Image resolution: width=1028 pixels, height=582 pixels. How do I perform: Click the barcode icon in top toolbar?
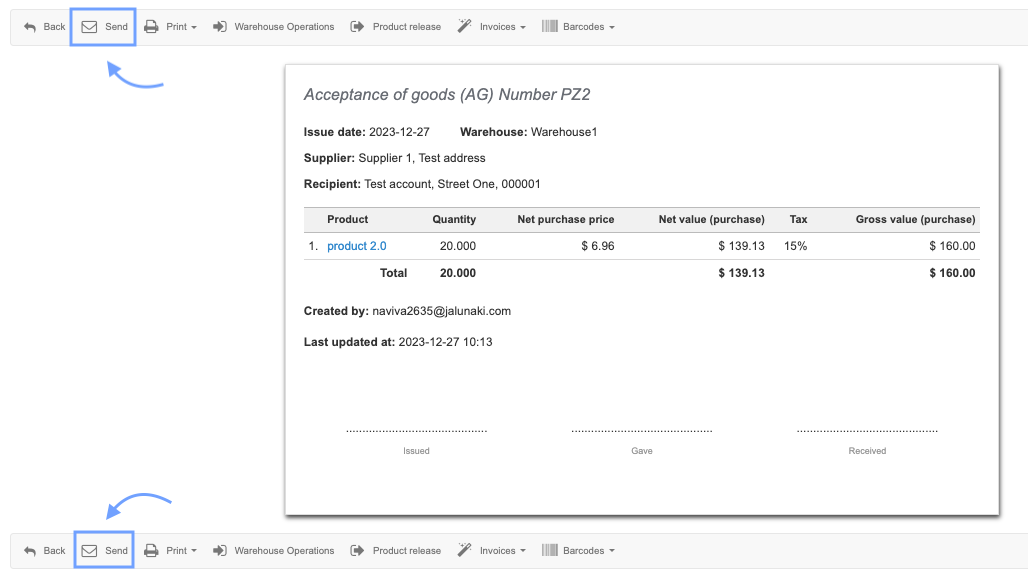click(x=549, y=27)
